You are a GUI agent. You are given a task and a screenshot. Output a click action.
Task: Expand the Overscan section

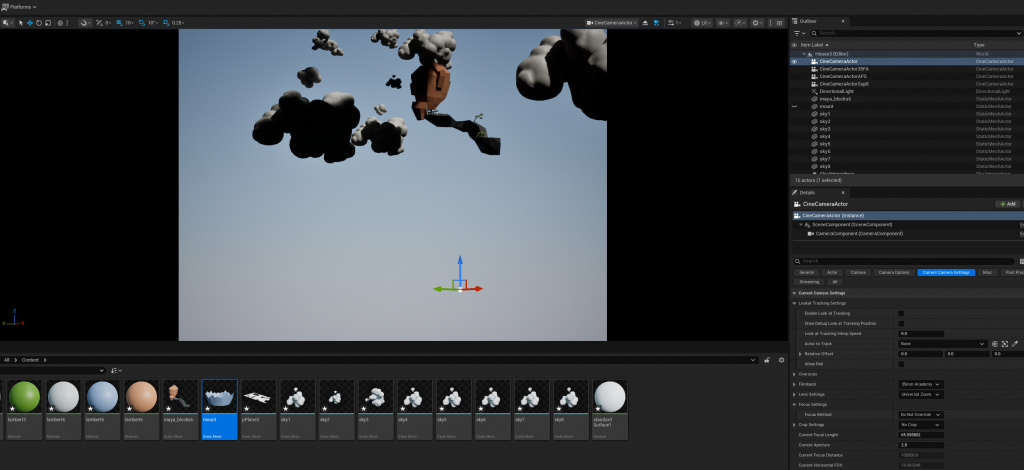pos(794,373)
